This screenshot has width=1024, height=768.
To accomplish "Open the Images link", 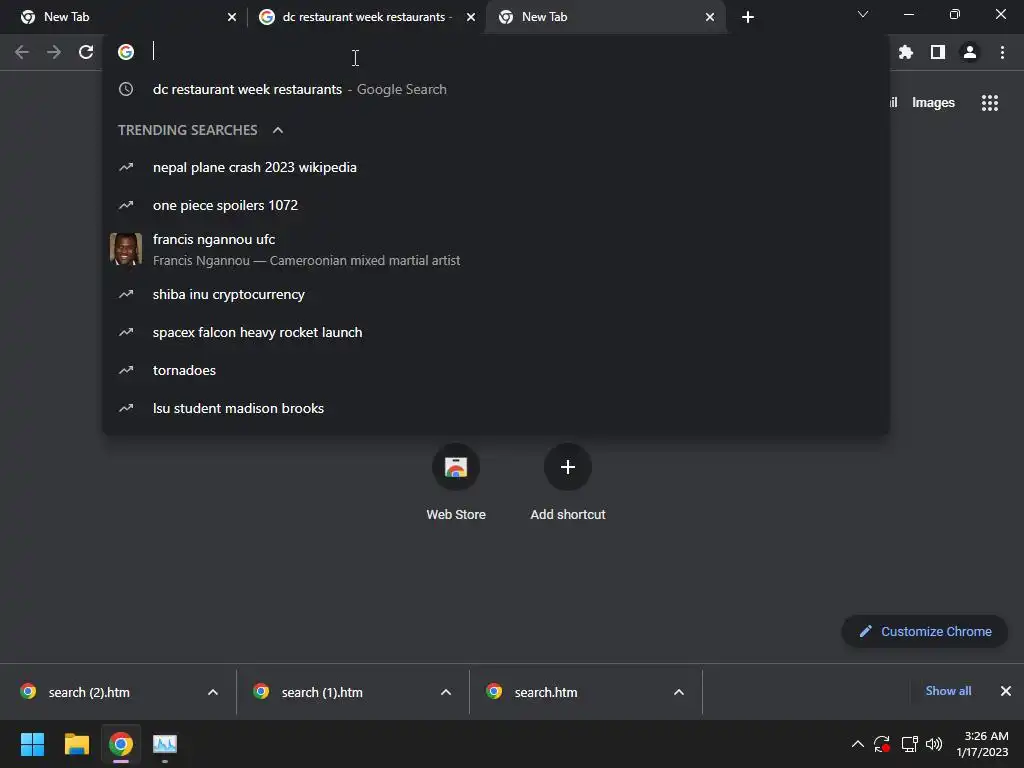I will (x=933, y=103).
